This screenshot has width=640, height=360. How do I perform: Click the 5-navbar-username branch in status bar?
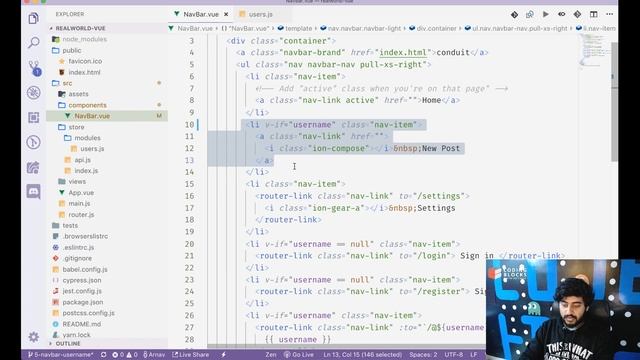[60, 355]
